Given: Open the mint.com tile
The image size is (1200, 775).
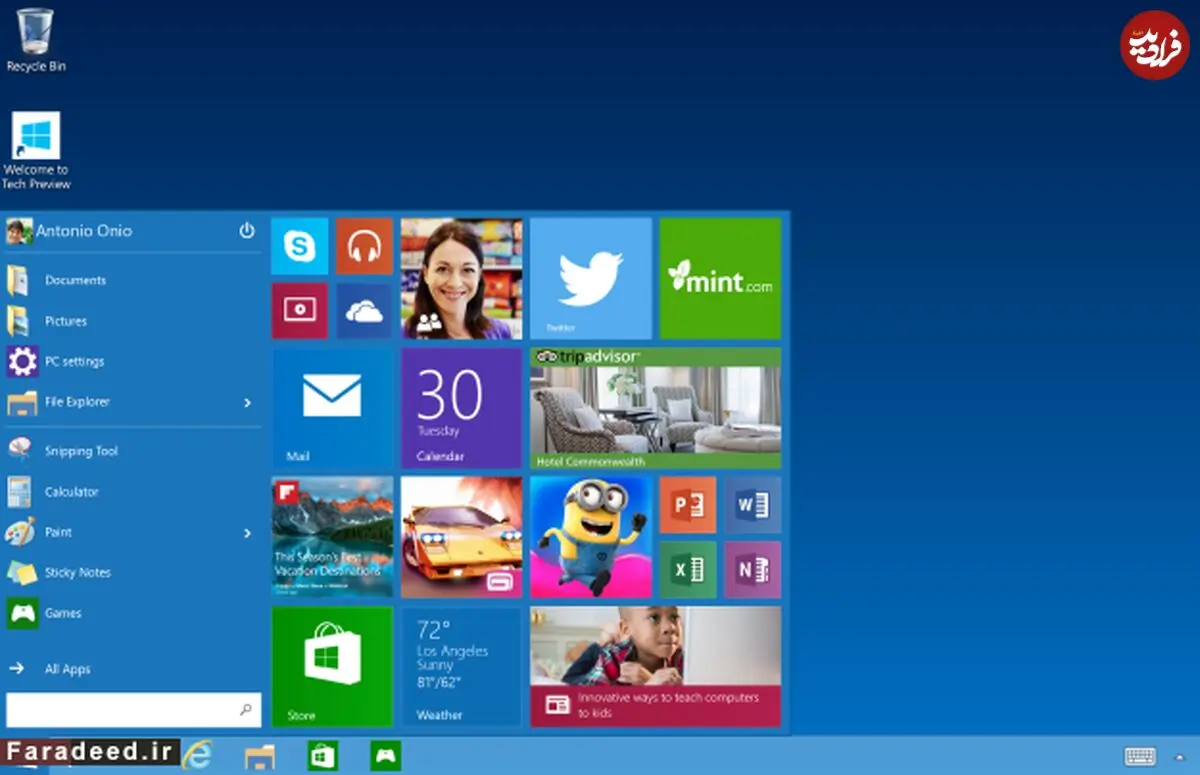Looking at the screenshot, I should point(720,278).
